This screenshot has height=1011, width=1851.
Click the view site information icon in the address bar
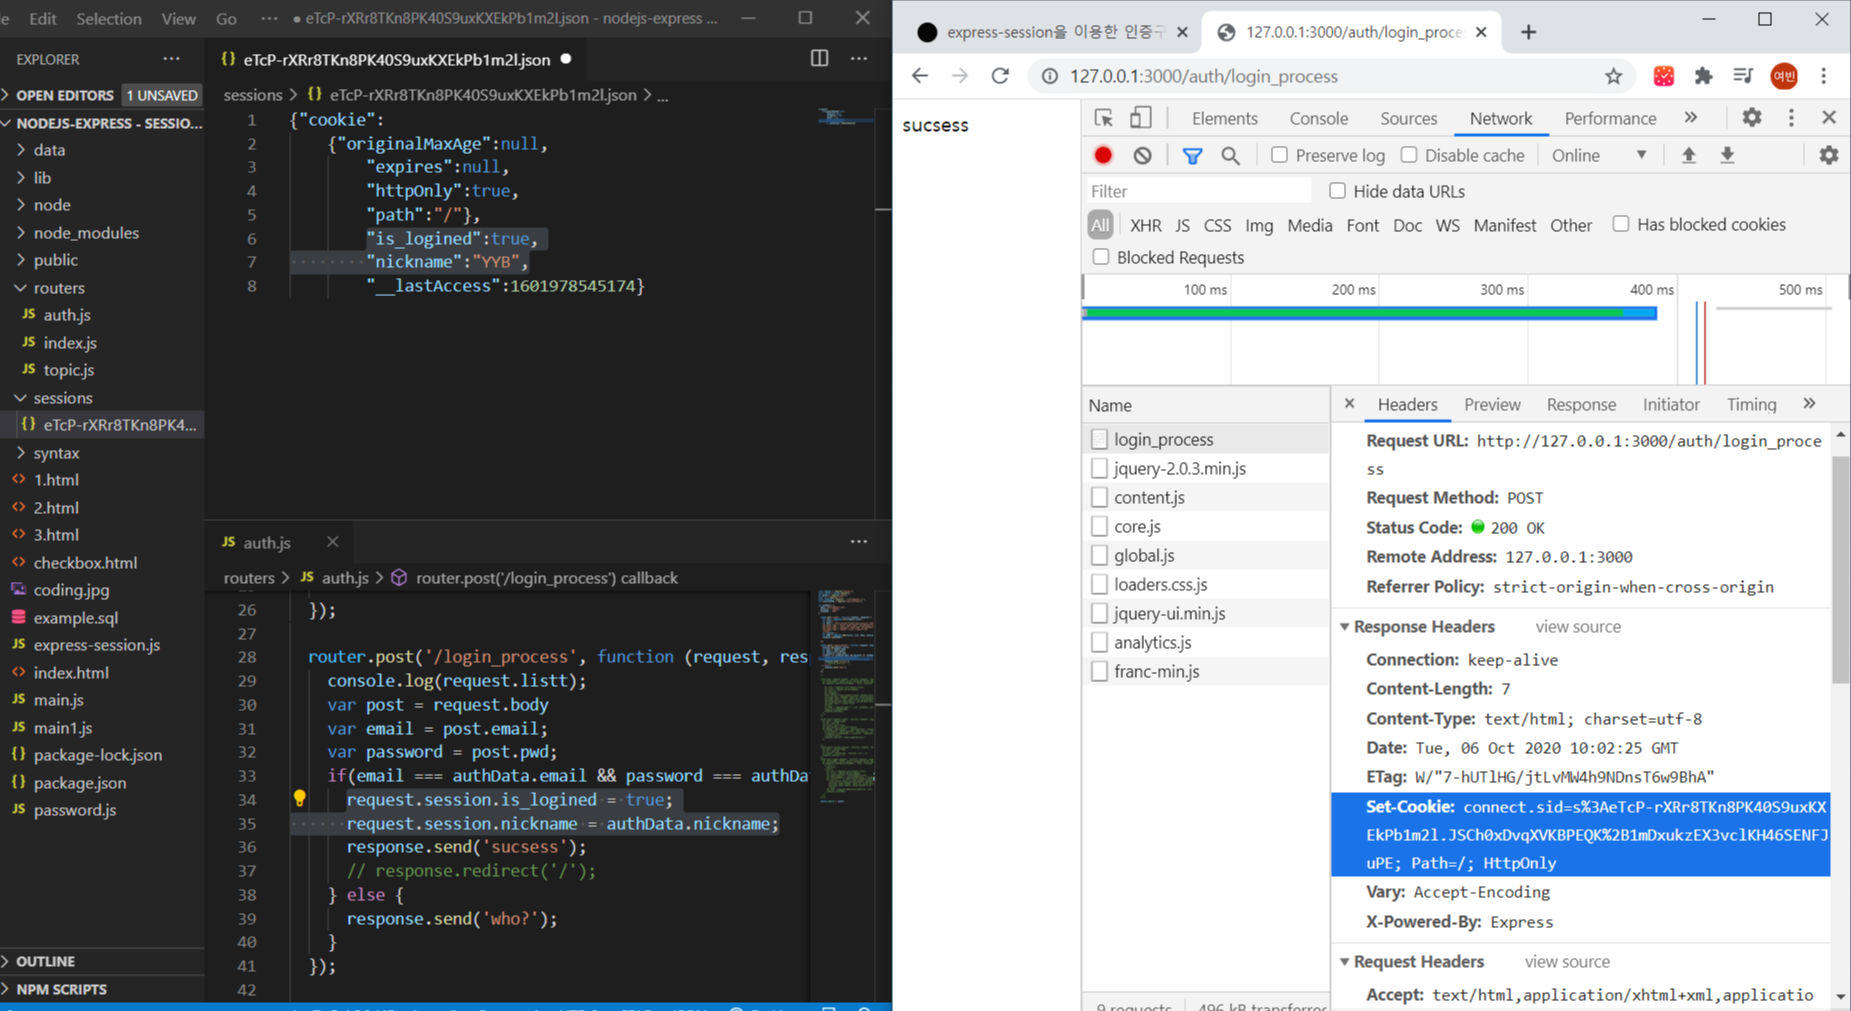(x=1049, y=76)
